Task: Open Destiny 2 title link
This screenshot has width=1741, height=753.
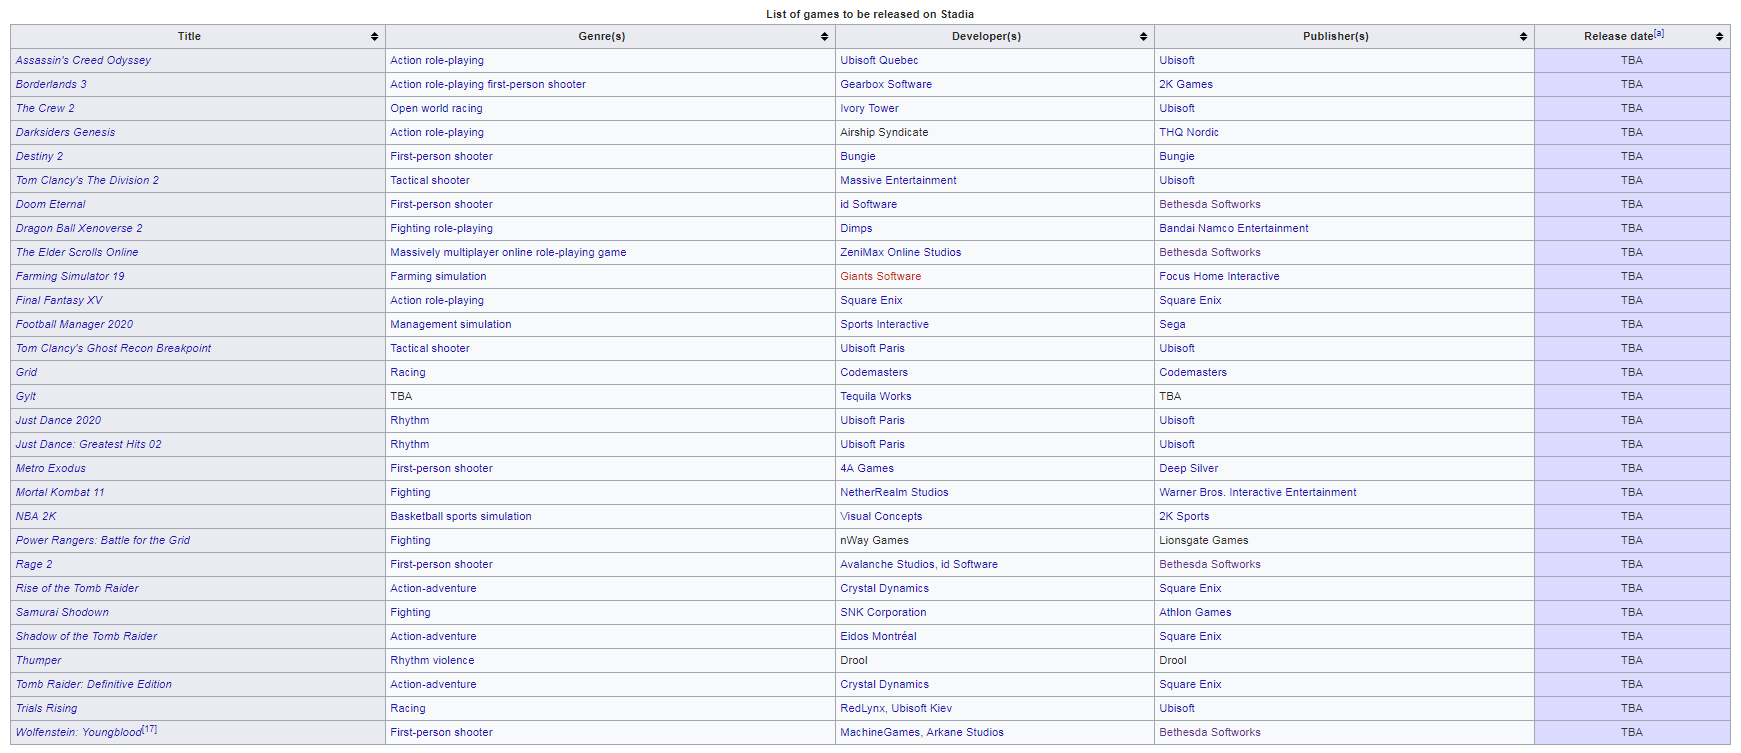Action: 39,156
